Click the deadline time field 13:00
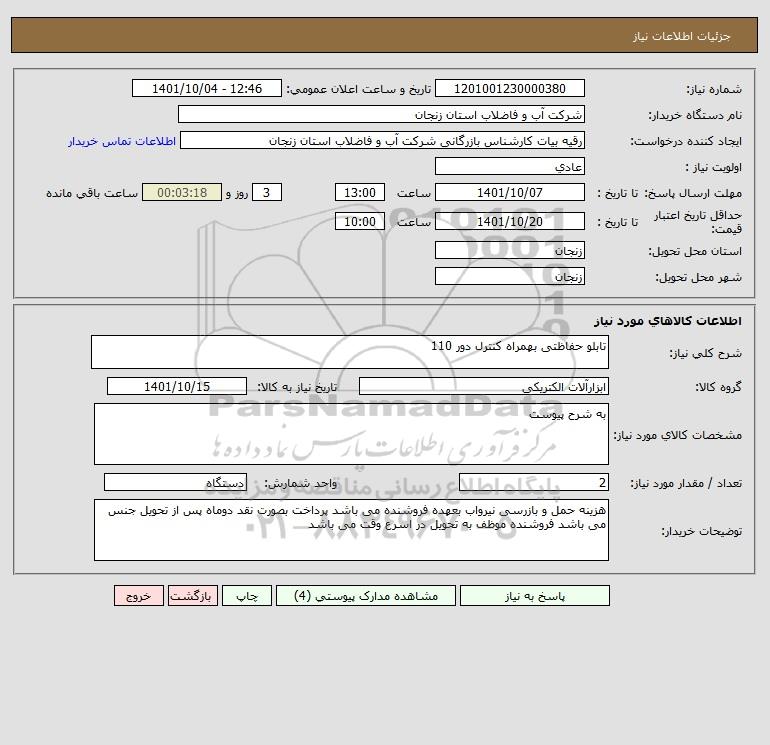 point(360,193)
